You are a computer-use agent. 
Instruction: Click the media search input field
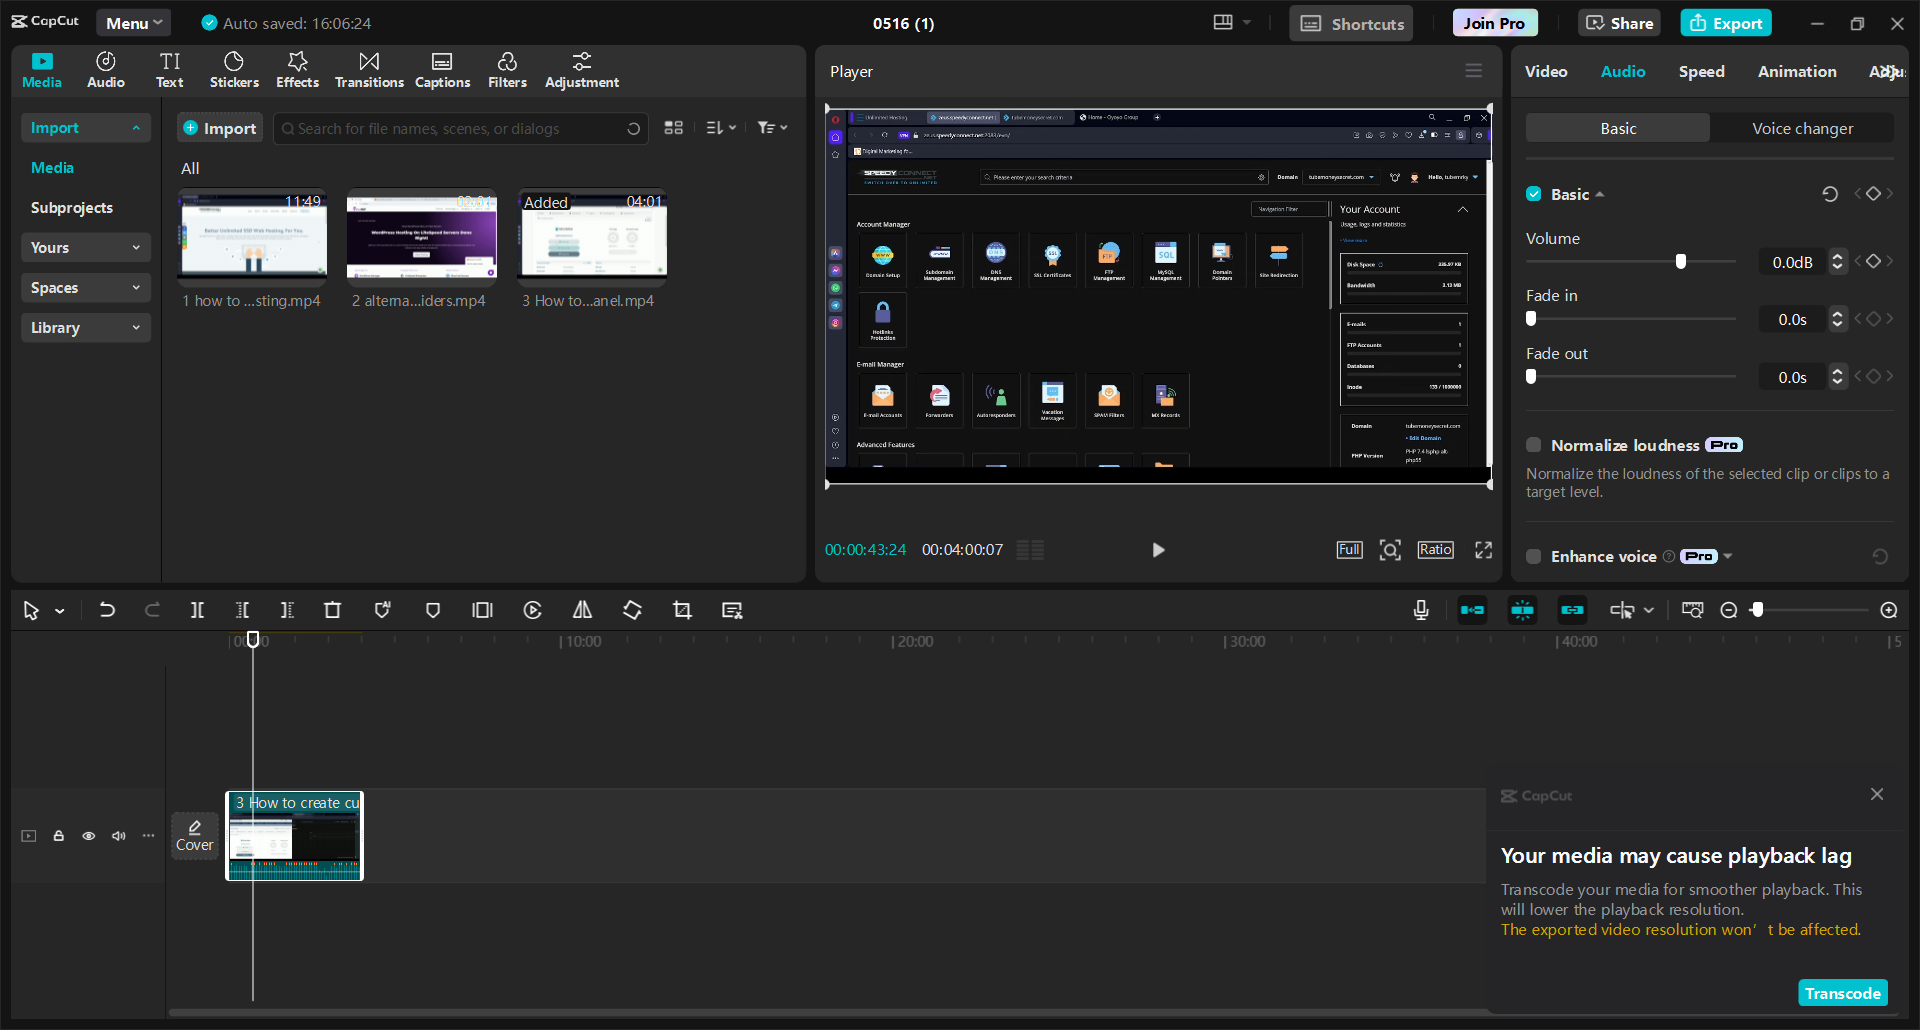pyautogui.click(x=460, y=128)
